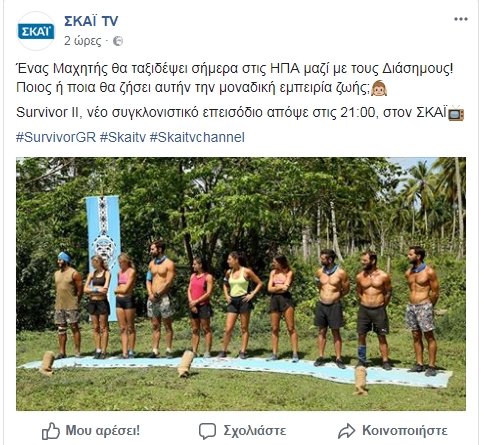Open the Survivor contestants photo

(x=241, y=284)
